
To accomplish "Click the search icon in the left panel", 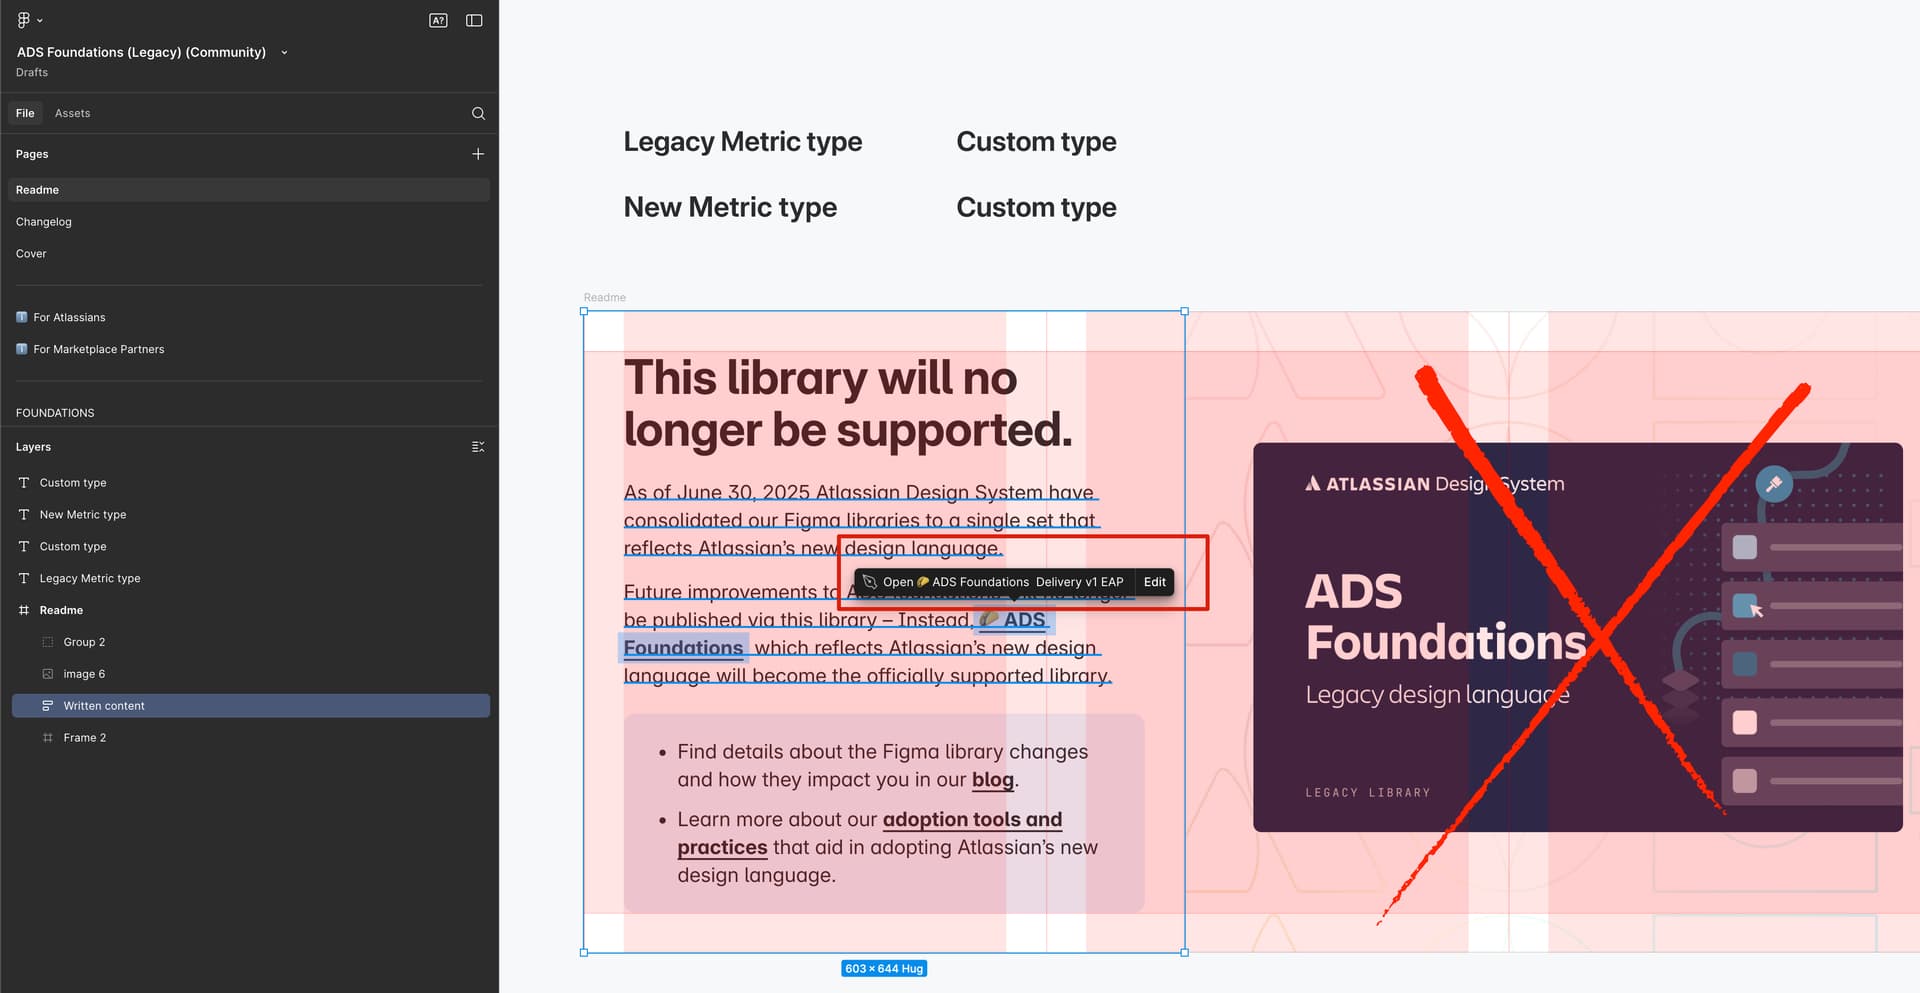I will coord(478,113).
